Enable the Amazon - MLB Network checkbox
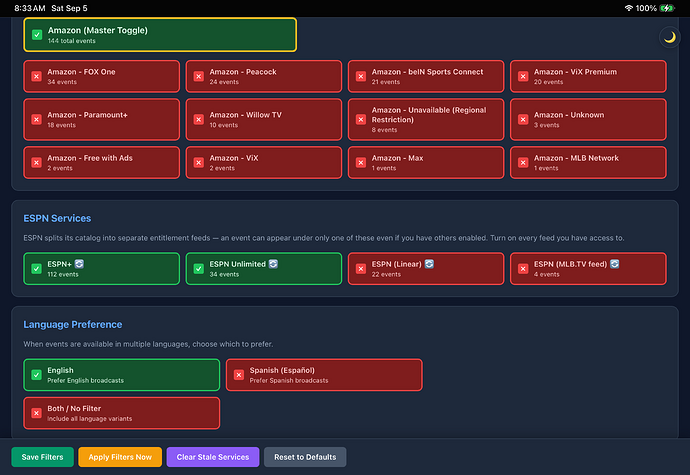Screen dimensions: 690x475 (x=523, y=162)
